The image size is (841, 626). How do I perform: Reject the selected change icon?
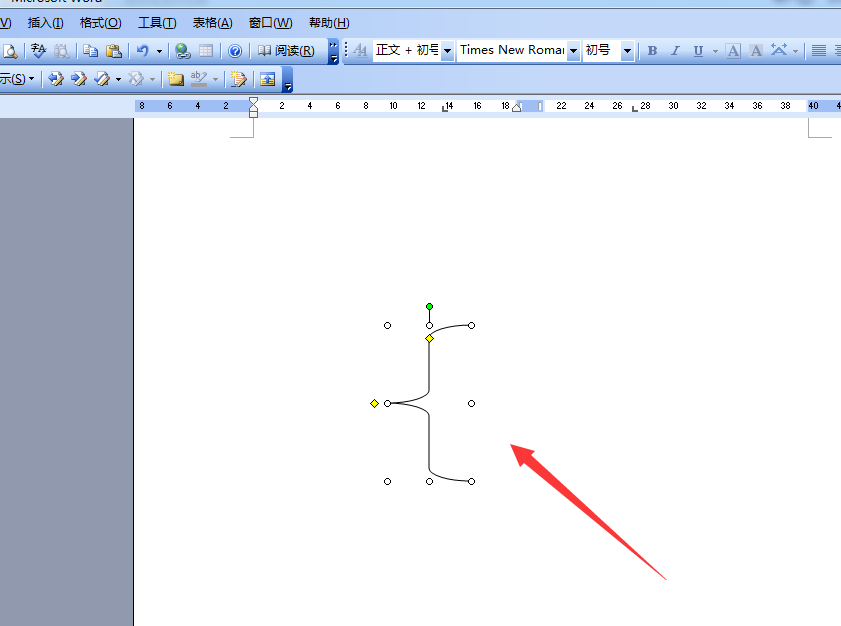136,79
